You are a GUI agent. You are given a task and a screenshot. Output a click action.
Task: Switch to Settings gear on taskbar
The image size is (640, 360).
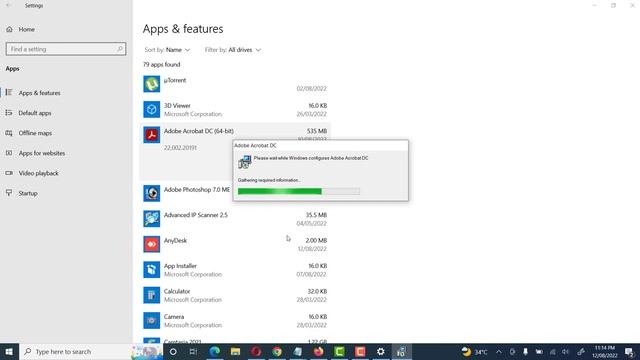click(381, 351)
